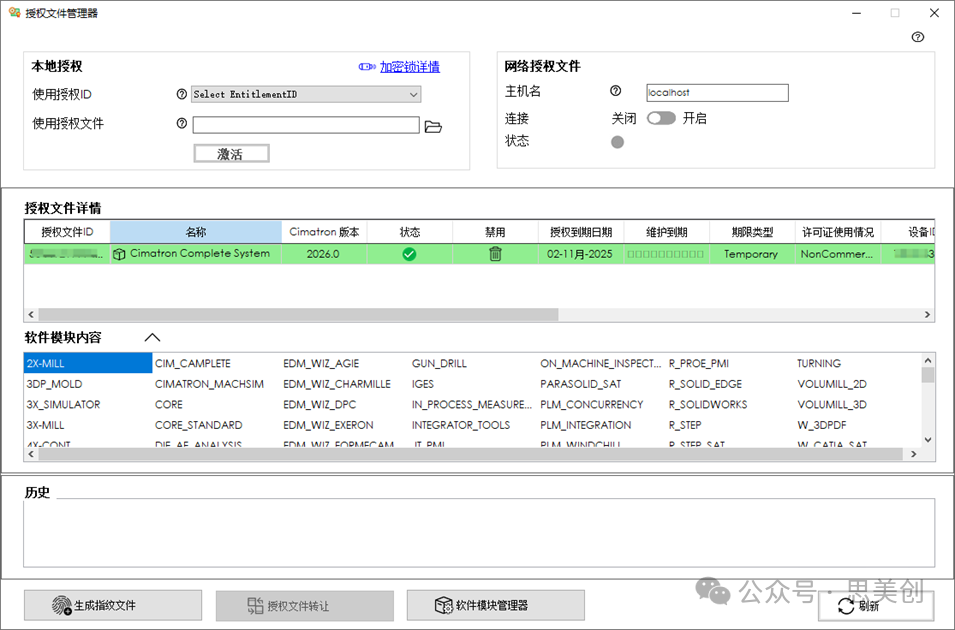Click app icon in title bar
The height and width of the screenshot is (630, 955).
coord(14,12)
